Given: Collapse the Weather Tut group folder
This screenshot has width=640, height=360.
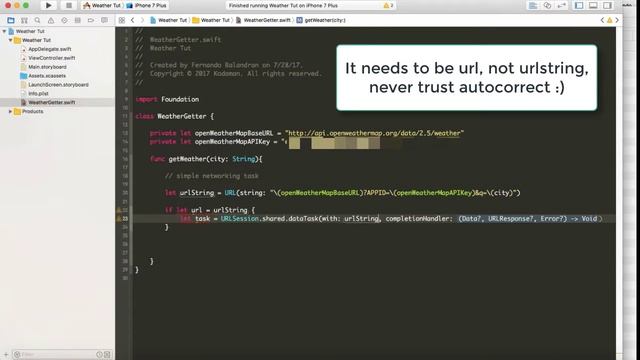Looking at the screenshot, I should 10,40.
